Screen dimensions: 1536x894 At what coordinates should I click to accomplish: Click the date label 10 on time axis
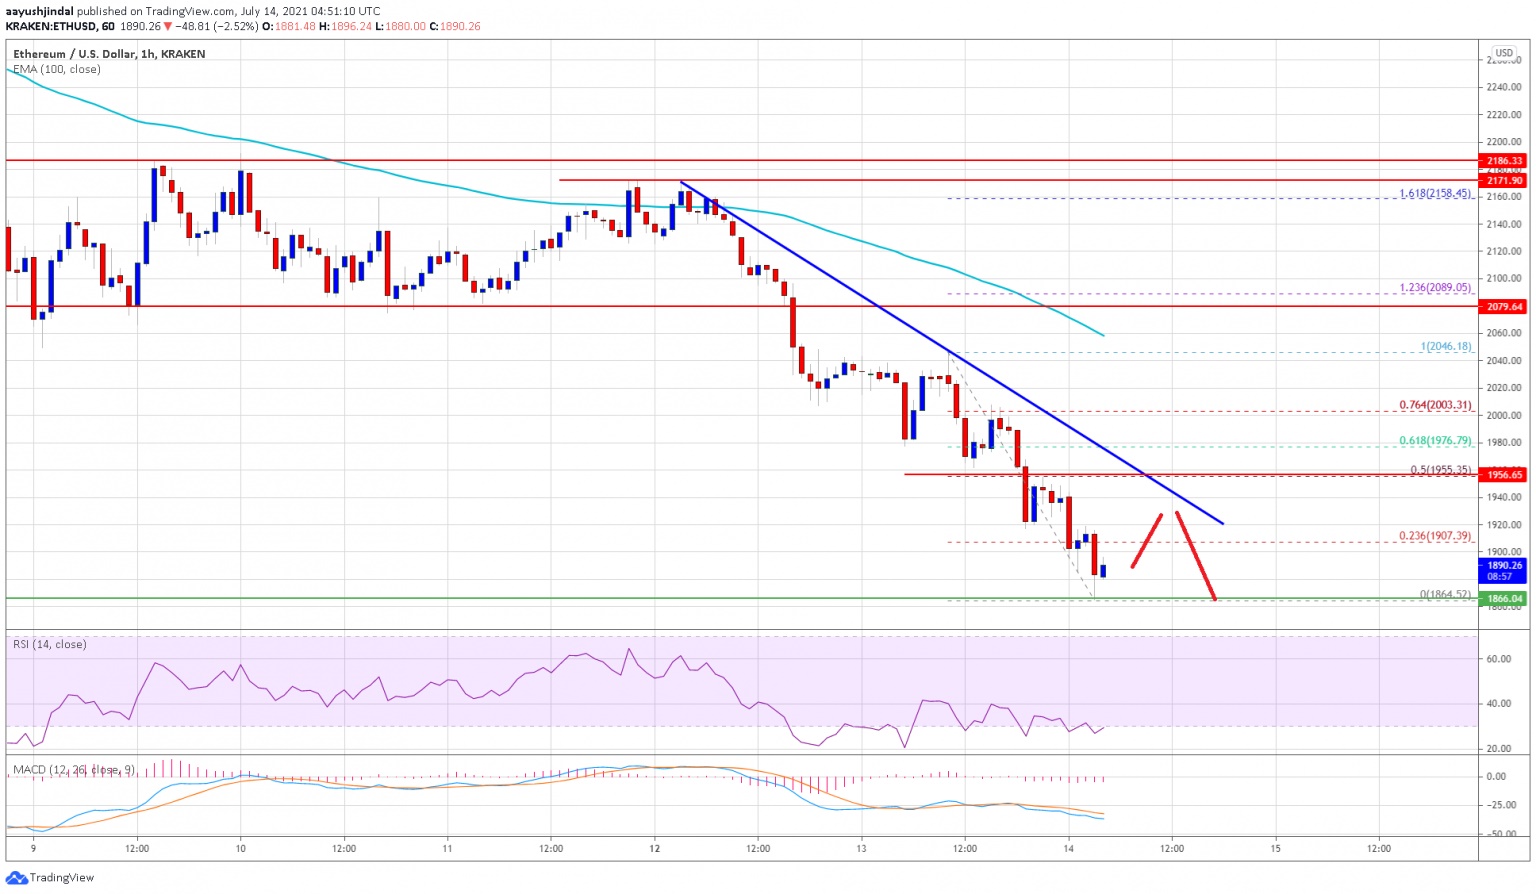(x=240, y=849)
